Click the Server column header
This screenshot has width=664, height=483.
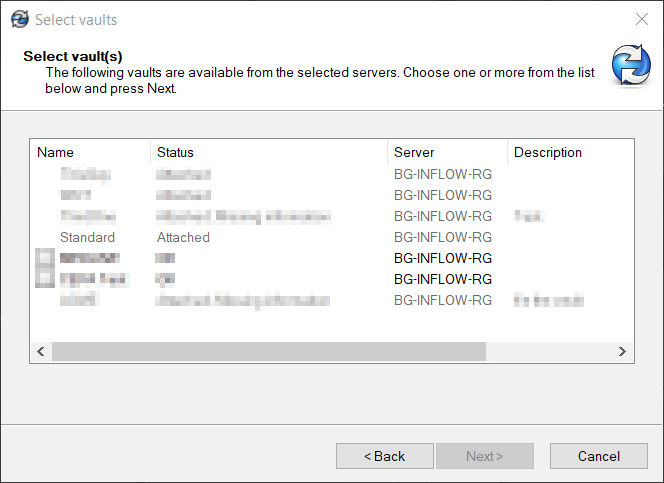pos(447,152)
